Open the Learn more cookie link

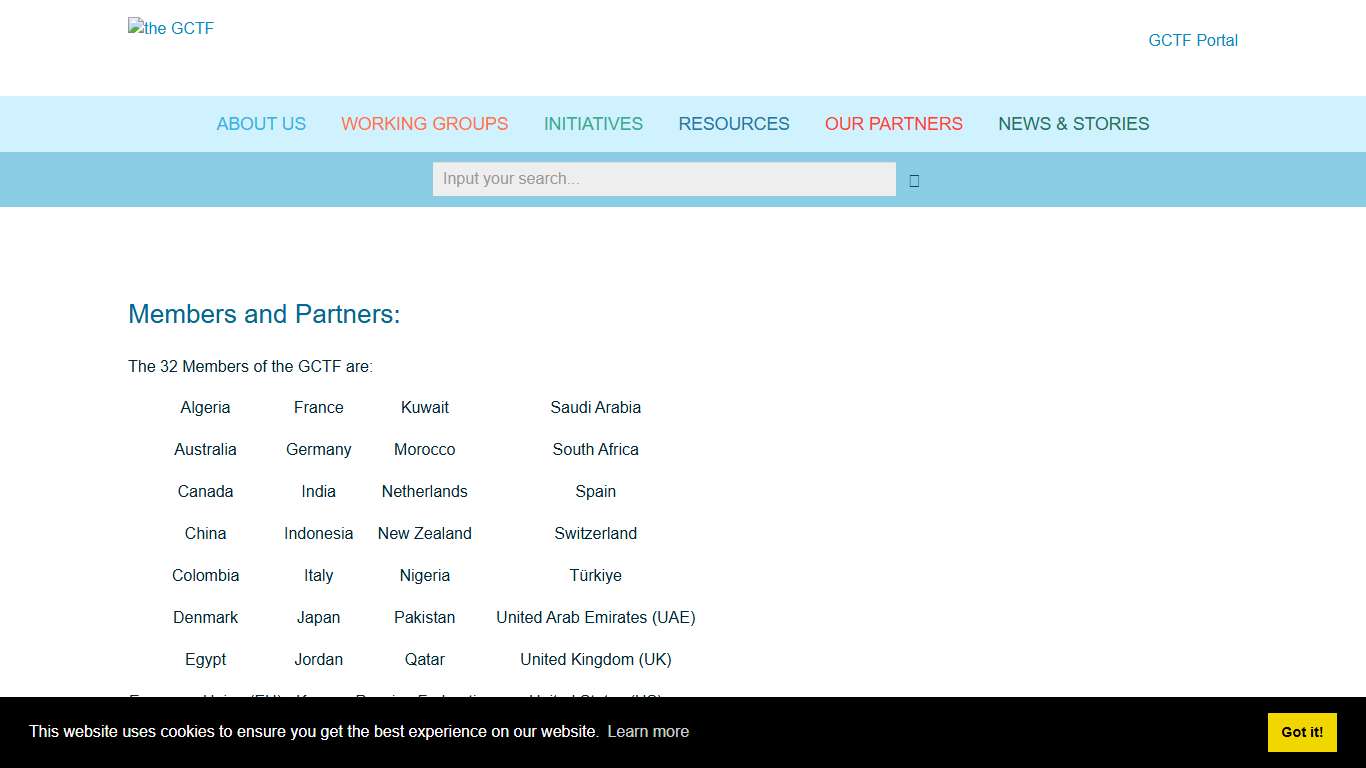tap(648, 732)
